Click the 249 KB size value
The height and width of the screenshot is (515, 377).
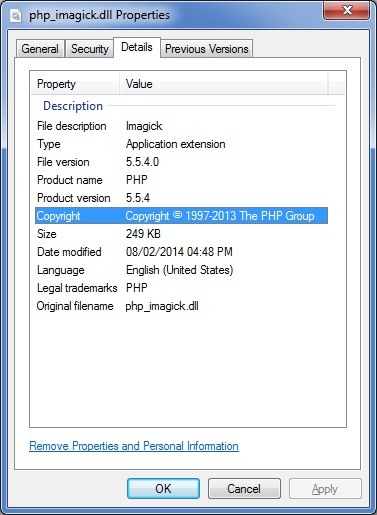click(143, 234)
